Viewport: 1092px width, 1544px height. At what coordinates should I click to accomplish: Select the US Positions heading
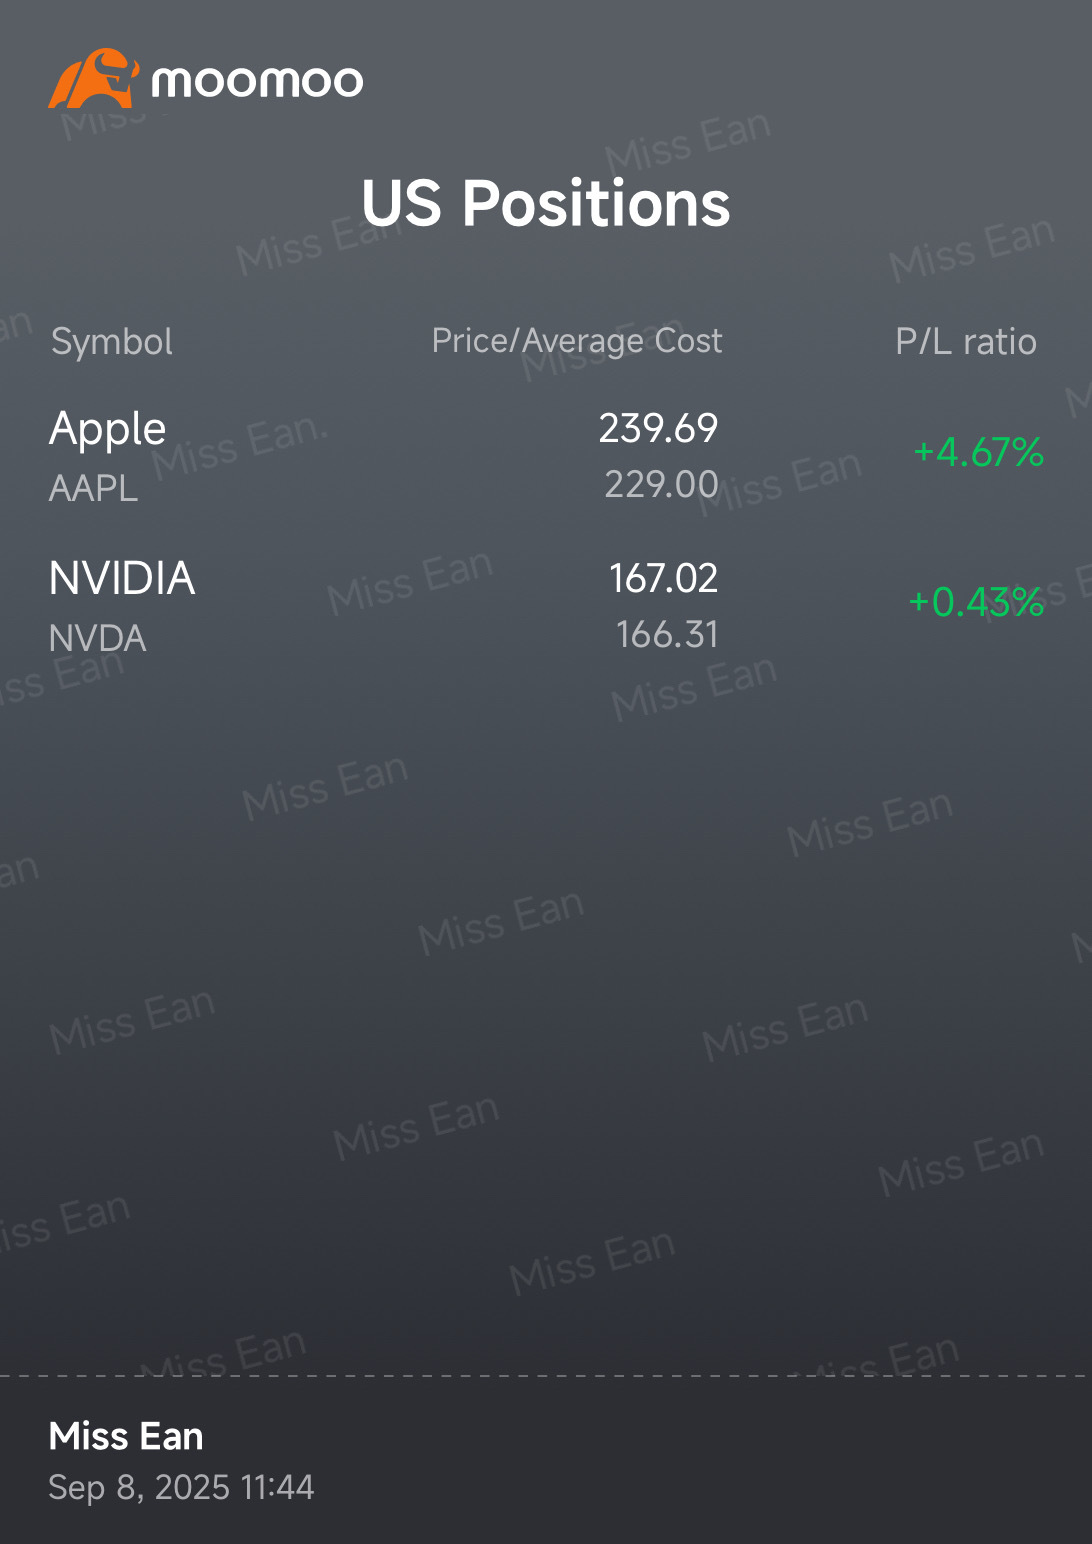[546, 203]
